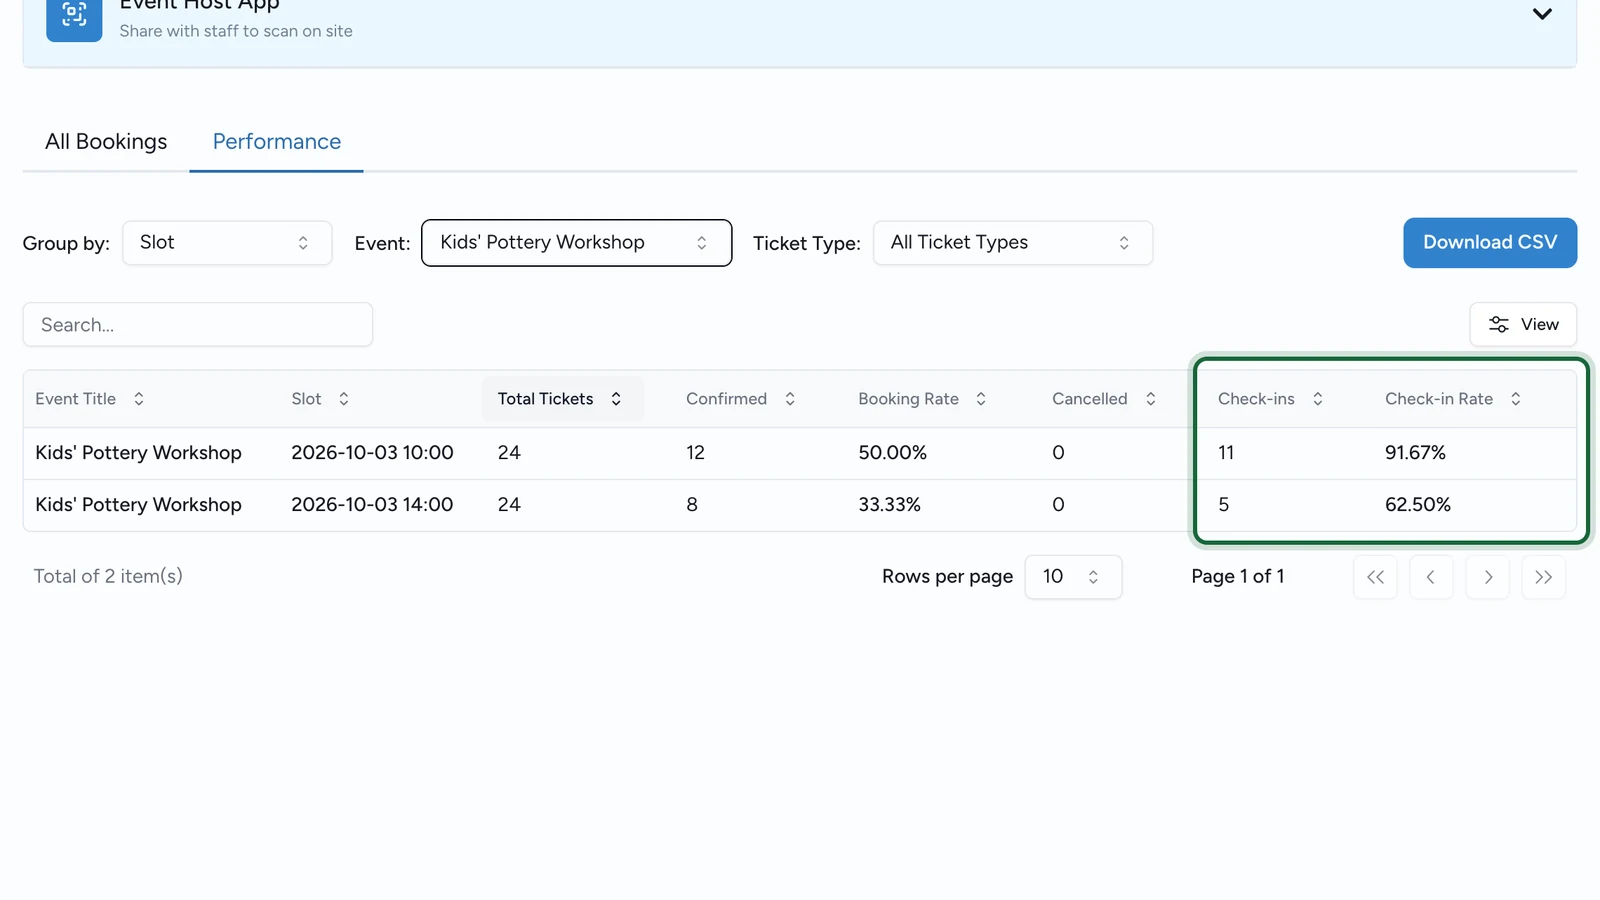Image resolution: width=1600 pixels, height=900 pixels.
Task: Sort by the Booking Rate column
Action: coord(922,399)
